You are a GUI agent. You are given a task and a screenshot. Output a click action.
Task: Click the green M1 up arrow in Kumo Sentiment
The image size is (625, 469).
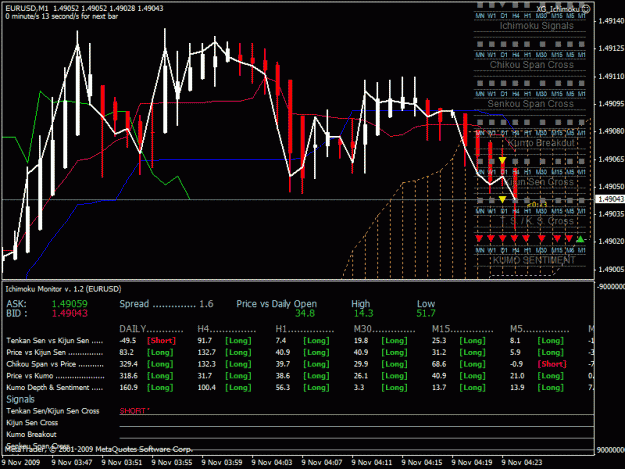point(581,239)
